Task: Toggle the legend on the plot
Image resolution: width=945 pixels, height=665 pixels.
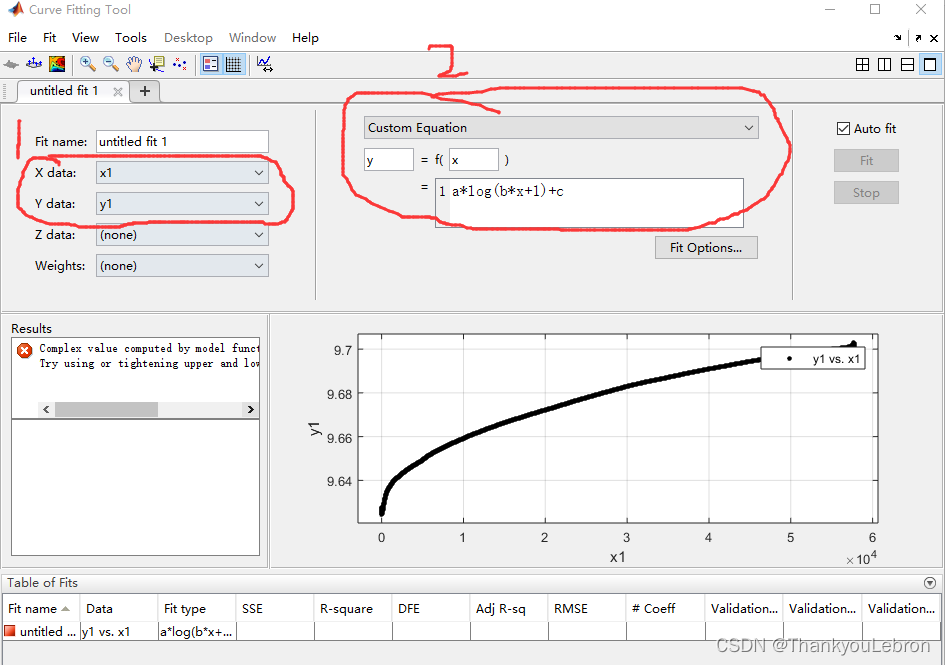Action: pos(210,64)
